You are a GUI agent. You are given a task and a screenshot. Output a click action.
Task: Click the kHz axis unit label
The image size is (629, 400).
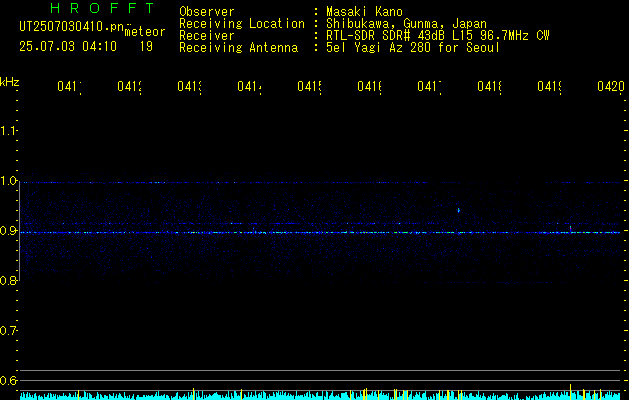pyautogui.click(x=10, y=82)
